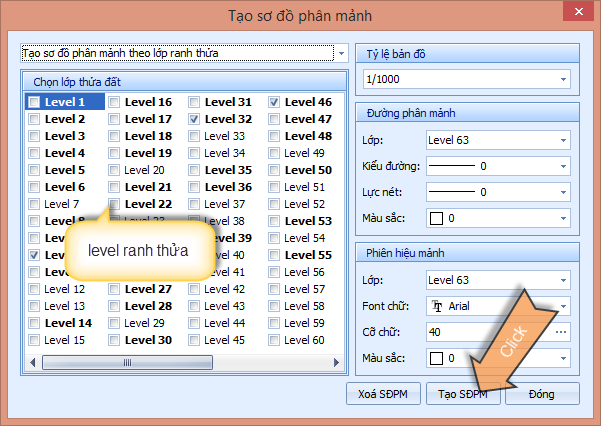Screen dimensions: 601x426
Task: Click the horizontal scrollbar right arrow
Action: tap(336, 363)
